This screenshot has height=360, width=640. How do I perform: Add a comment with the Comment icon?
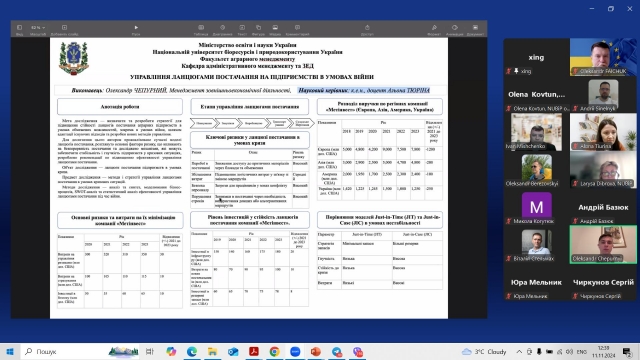pyautogui.click(x=297, y=28)
